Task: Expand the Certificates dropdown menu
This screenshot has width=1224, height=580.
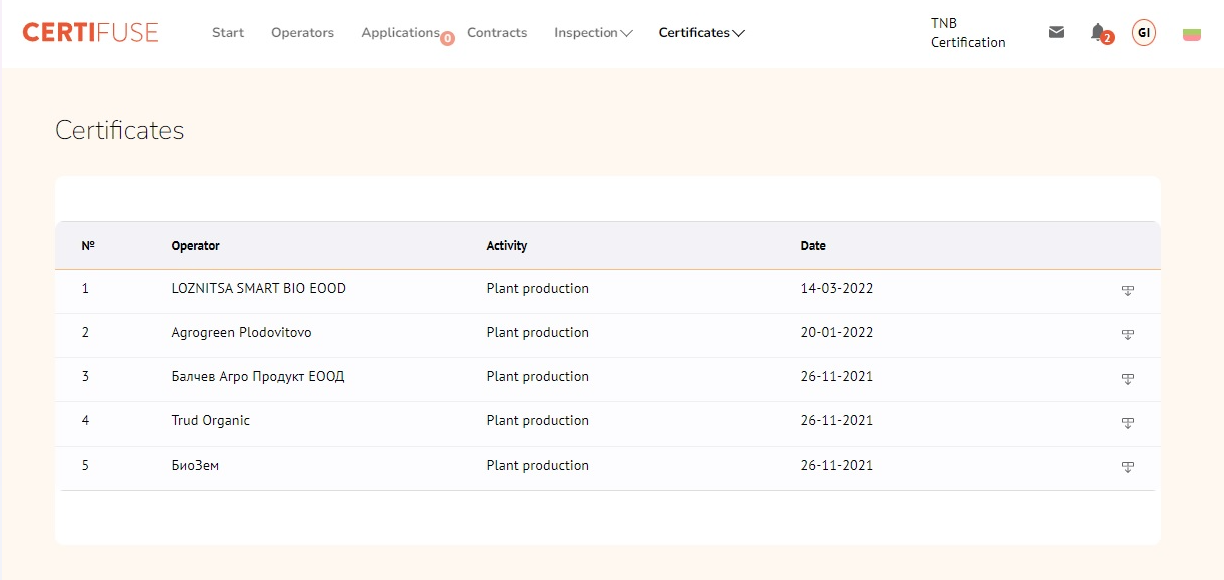Action: [701, 33]
